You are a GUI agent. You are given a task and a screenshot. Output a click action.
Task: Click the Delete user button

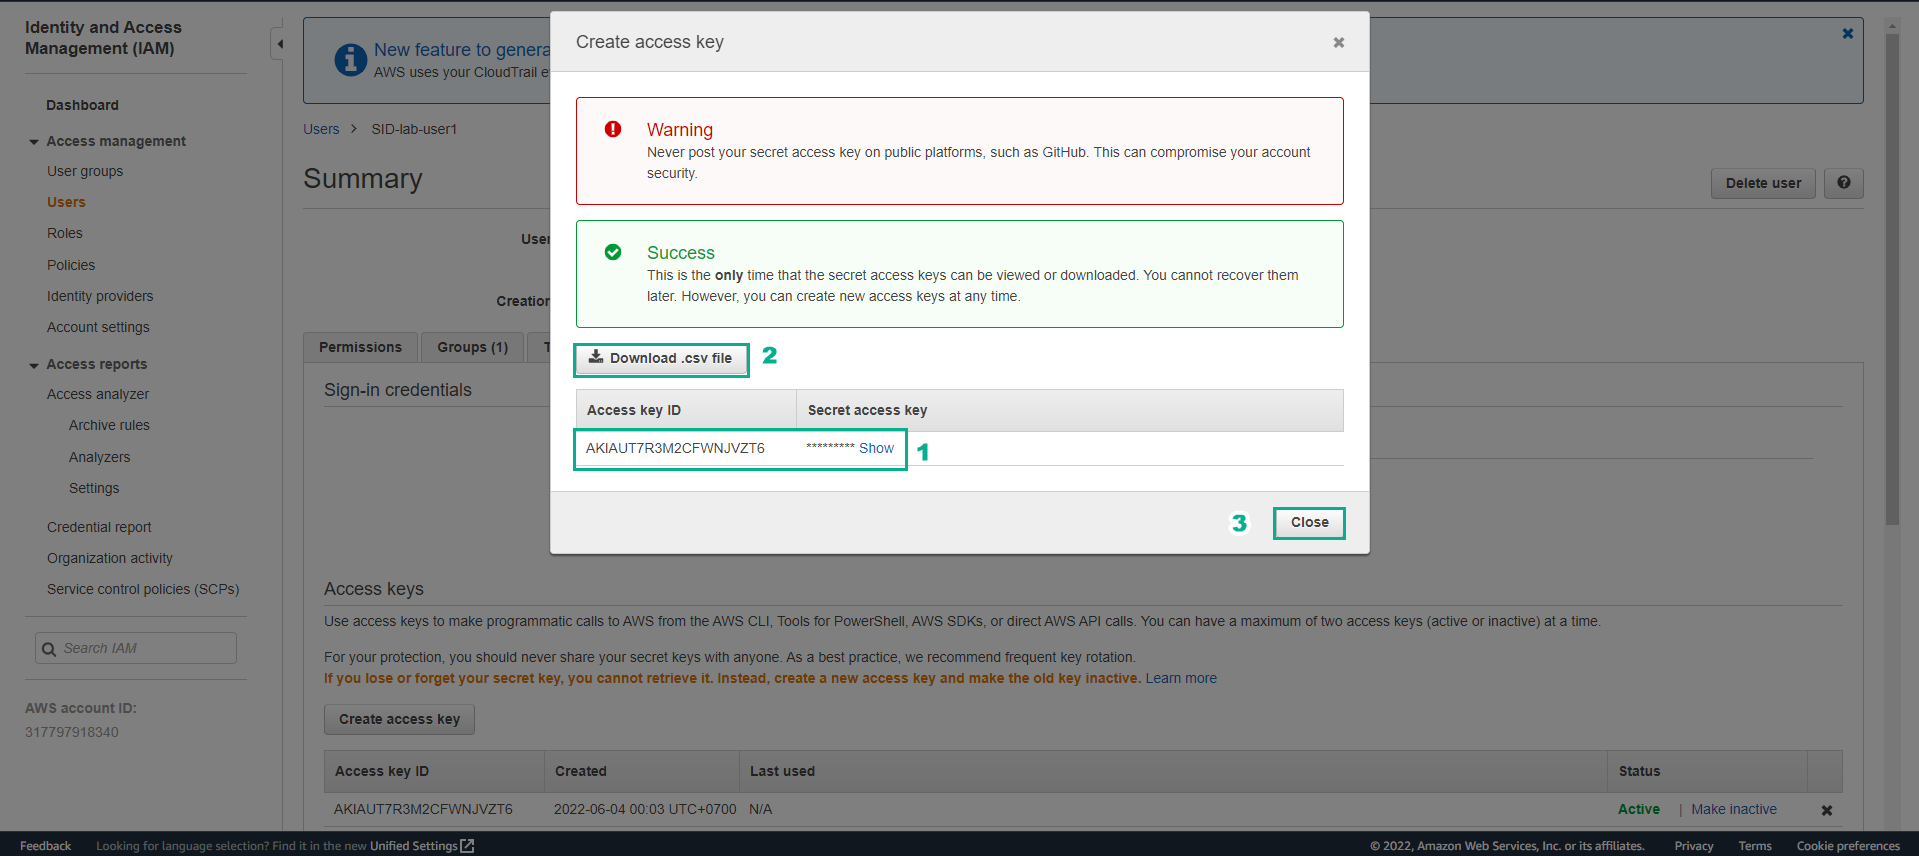[1762, 183]
